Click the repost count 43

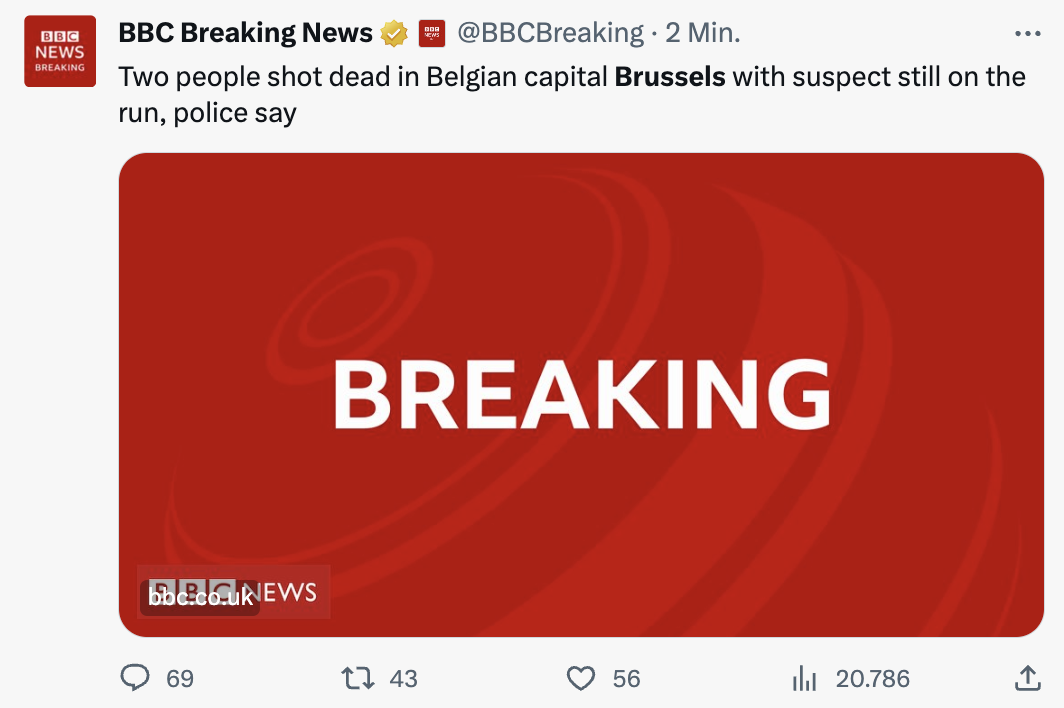(x=403, y=679)
